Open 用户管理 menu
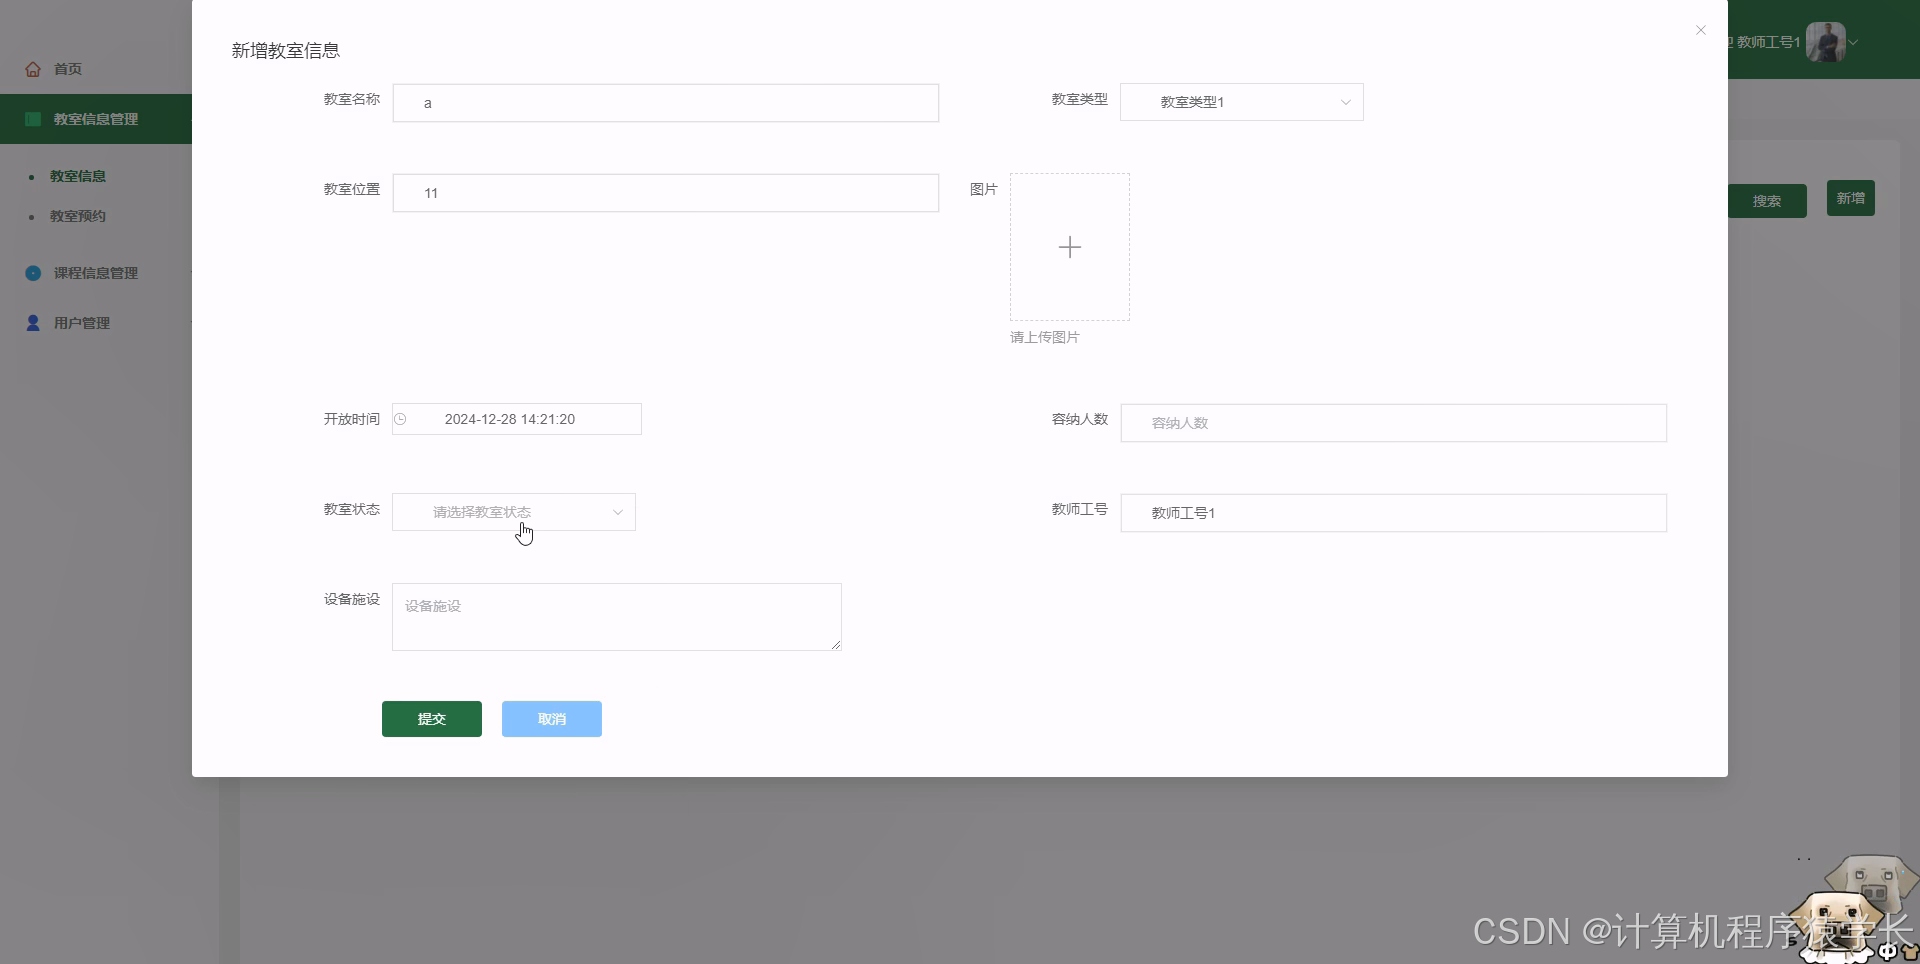1920x964 pixels. [82, 323]
